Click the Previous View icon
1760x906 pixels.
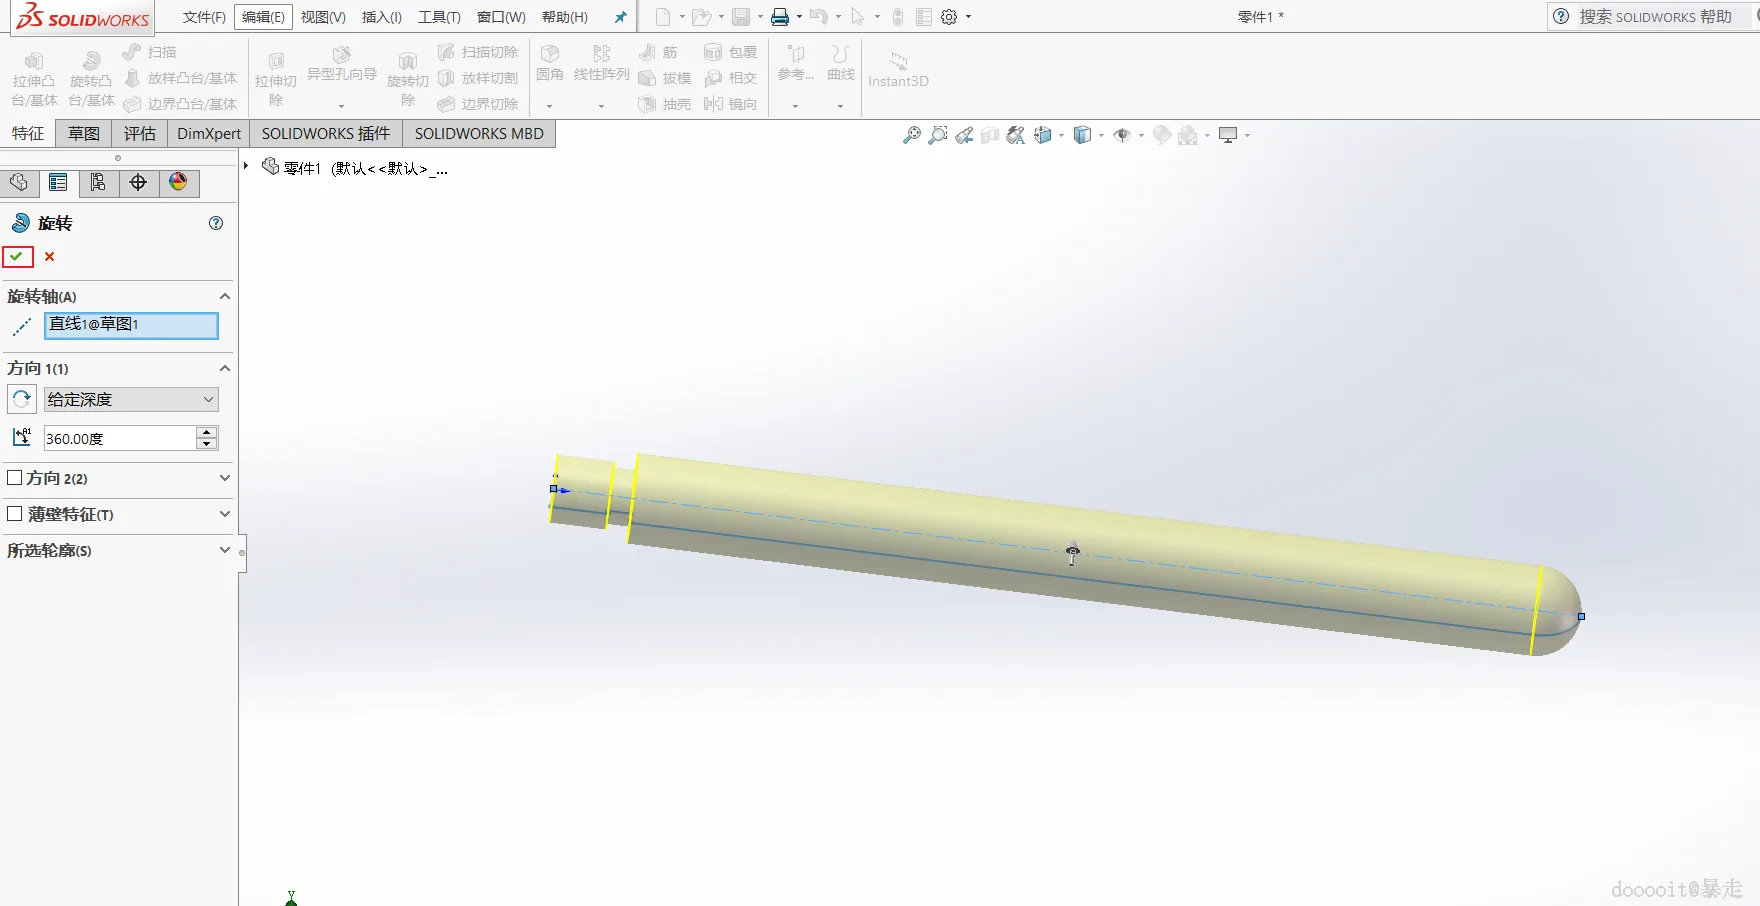click(x=964, y=135)
